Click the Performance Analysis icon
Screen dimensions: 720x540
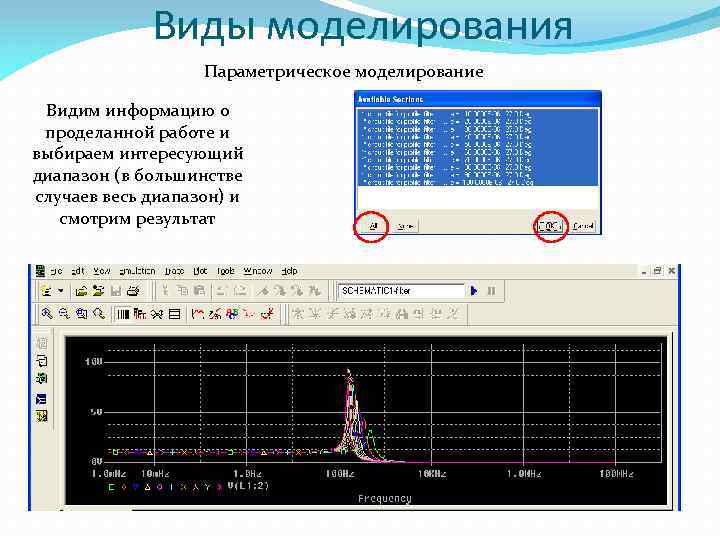click(x=157, y=314)
